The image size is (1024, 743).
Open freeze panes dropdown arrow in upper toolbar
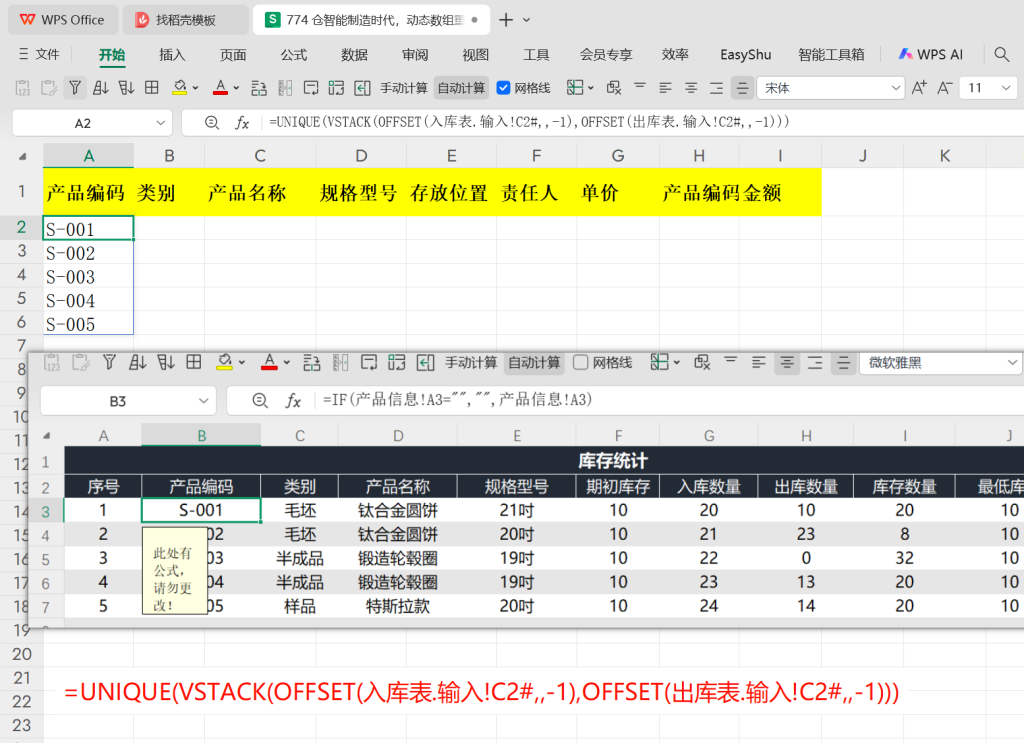tap(590, 88)
